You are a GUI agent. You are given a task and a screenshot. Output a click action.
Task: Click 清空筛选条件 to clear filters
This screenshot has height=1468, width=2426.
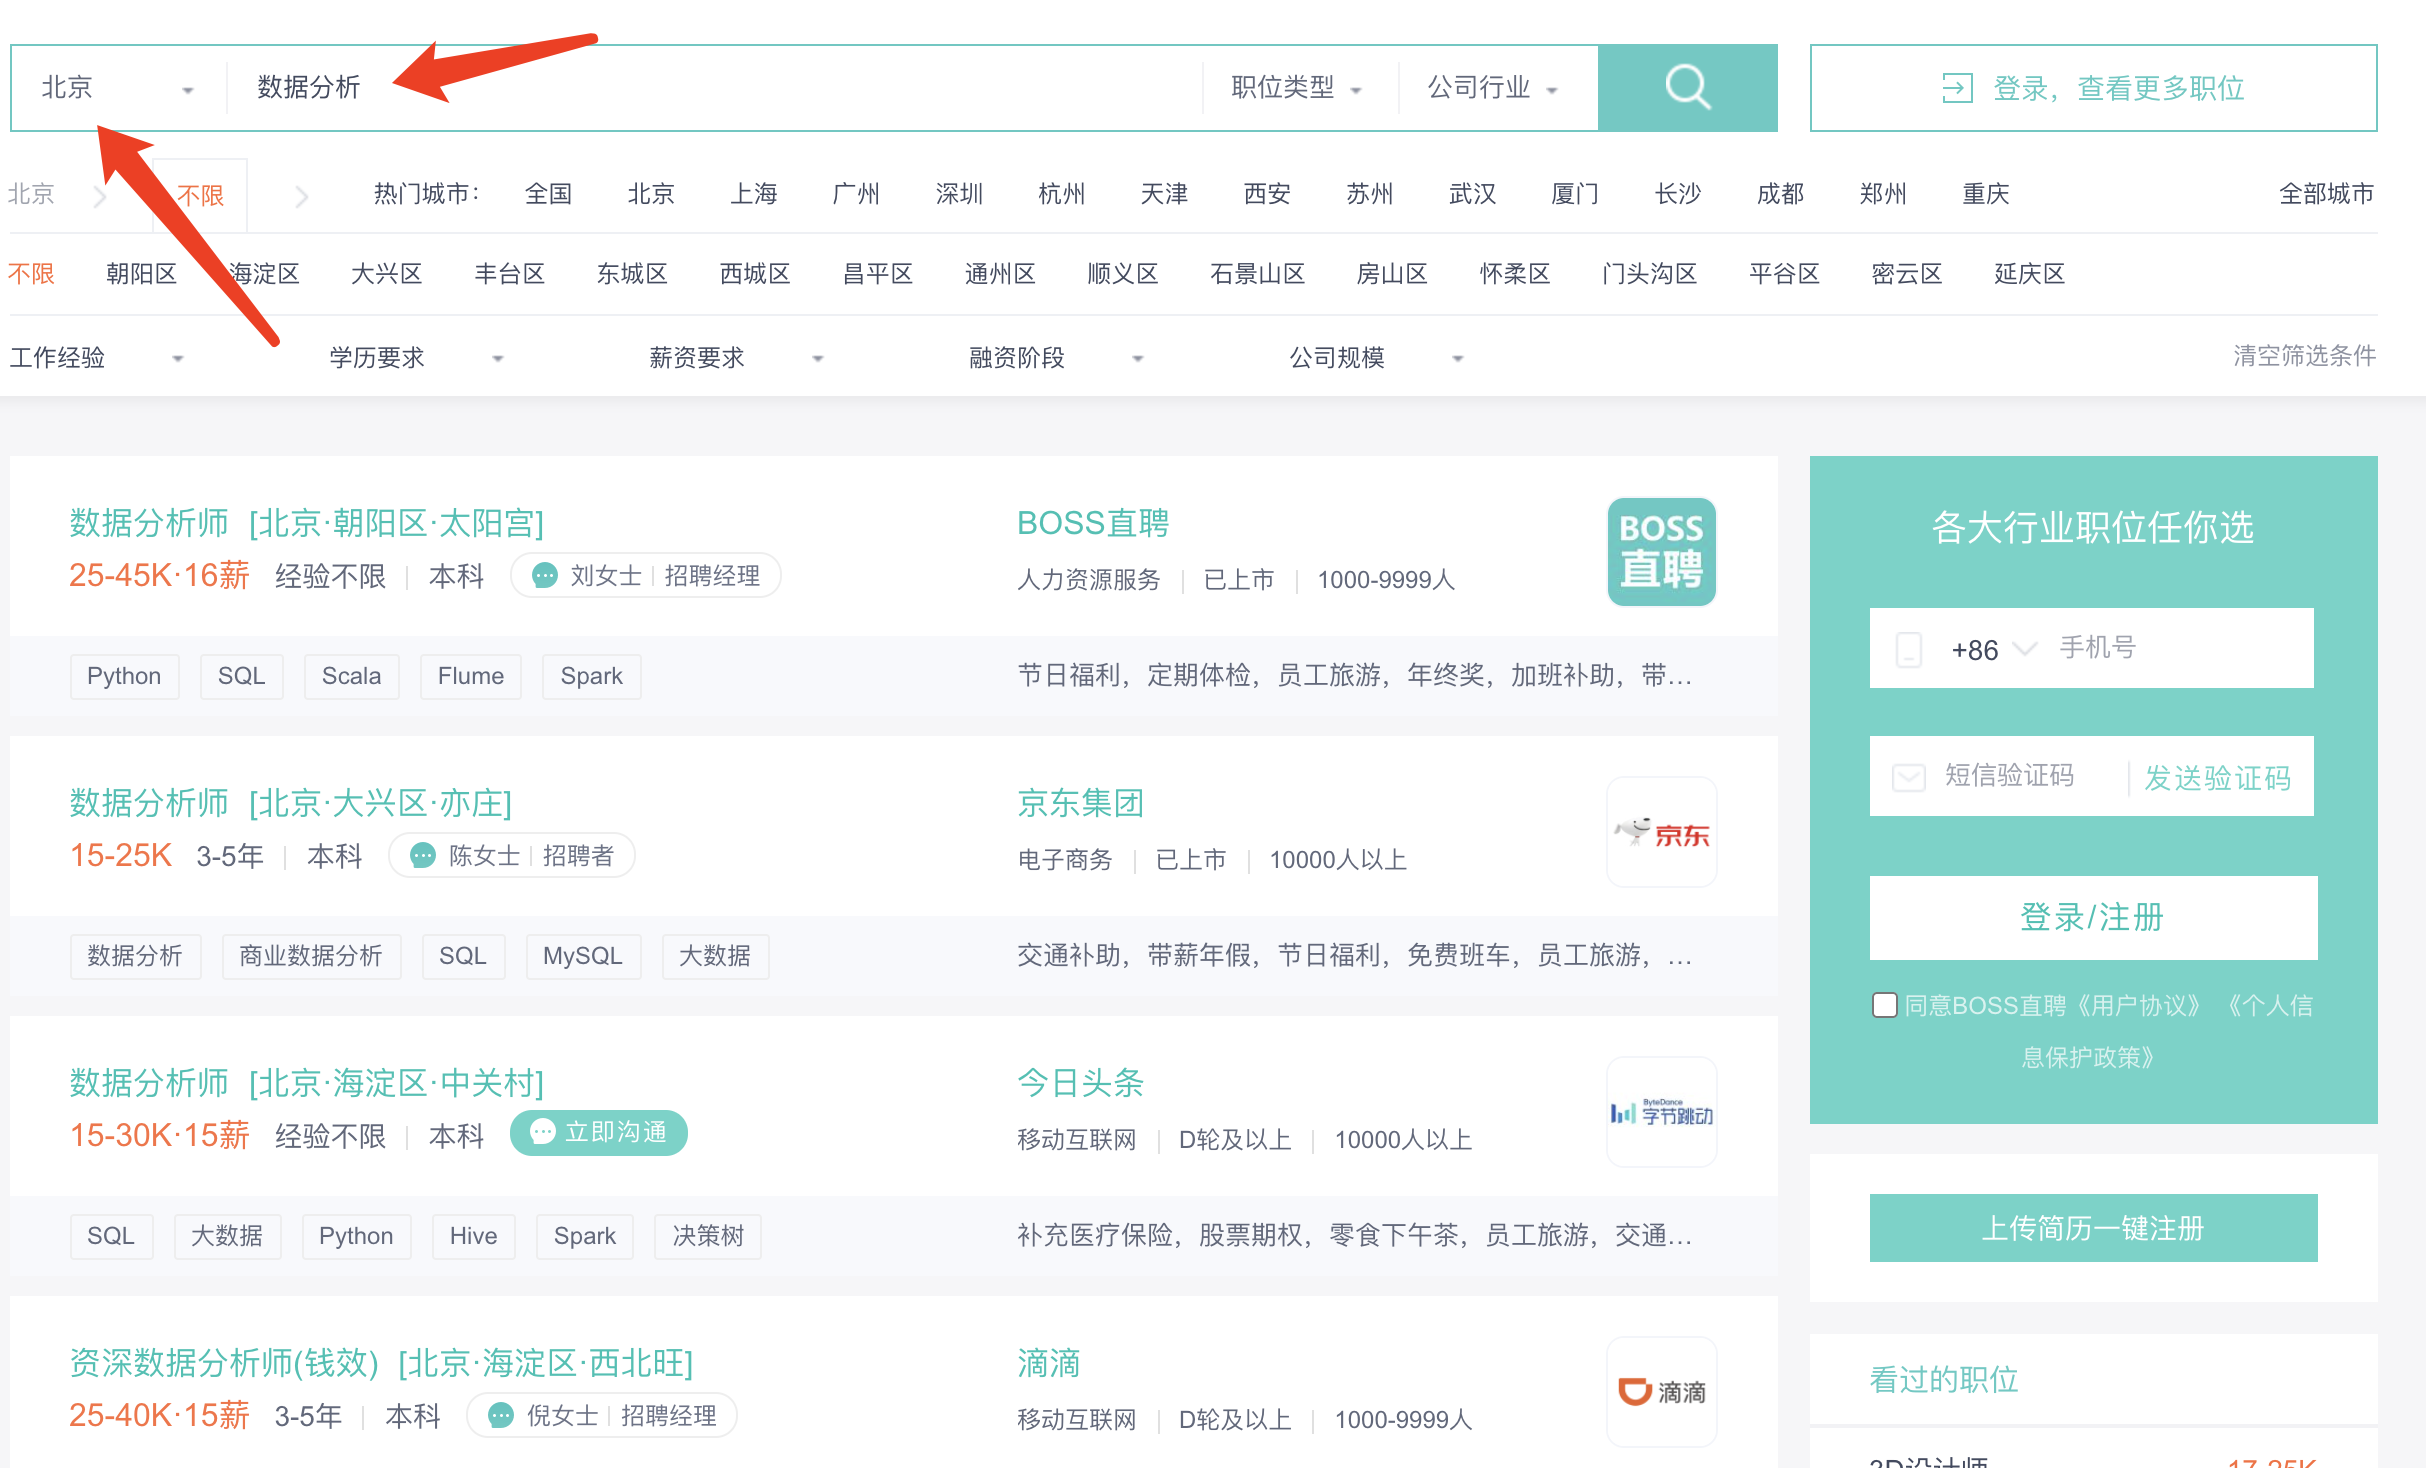click(x=2304, y=356)
